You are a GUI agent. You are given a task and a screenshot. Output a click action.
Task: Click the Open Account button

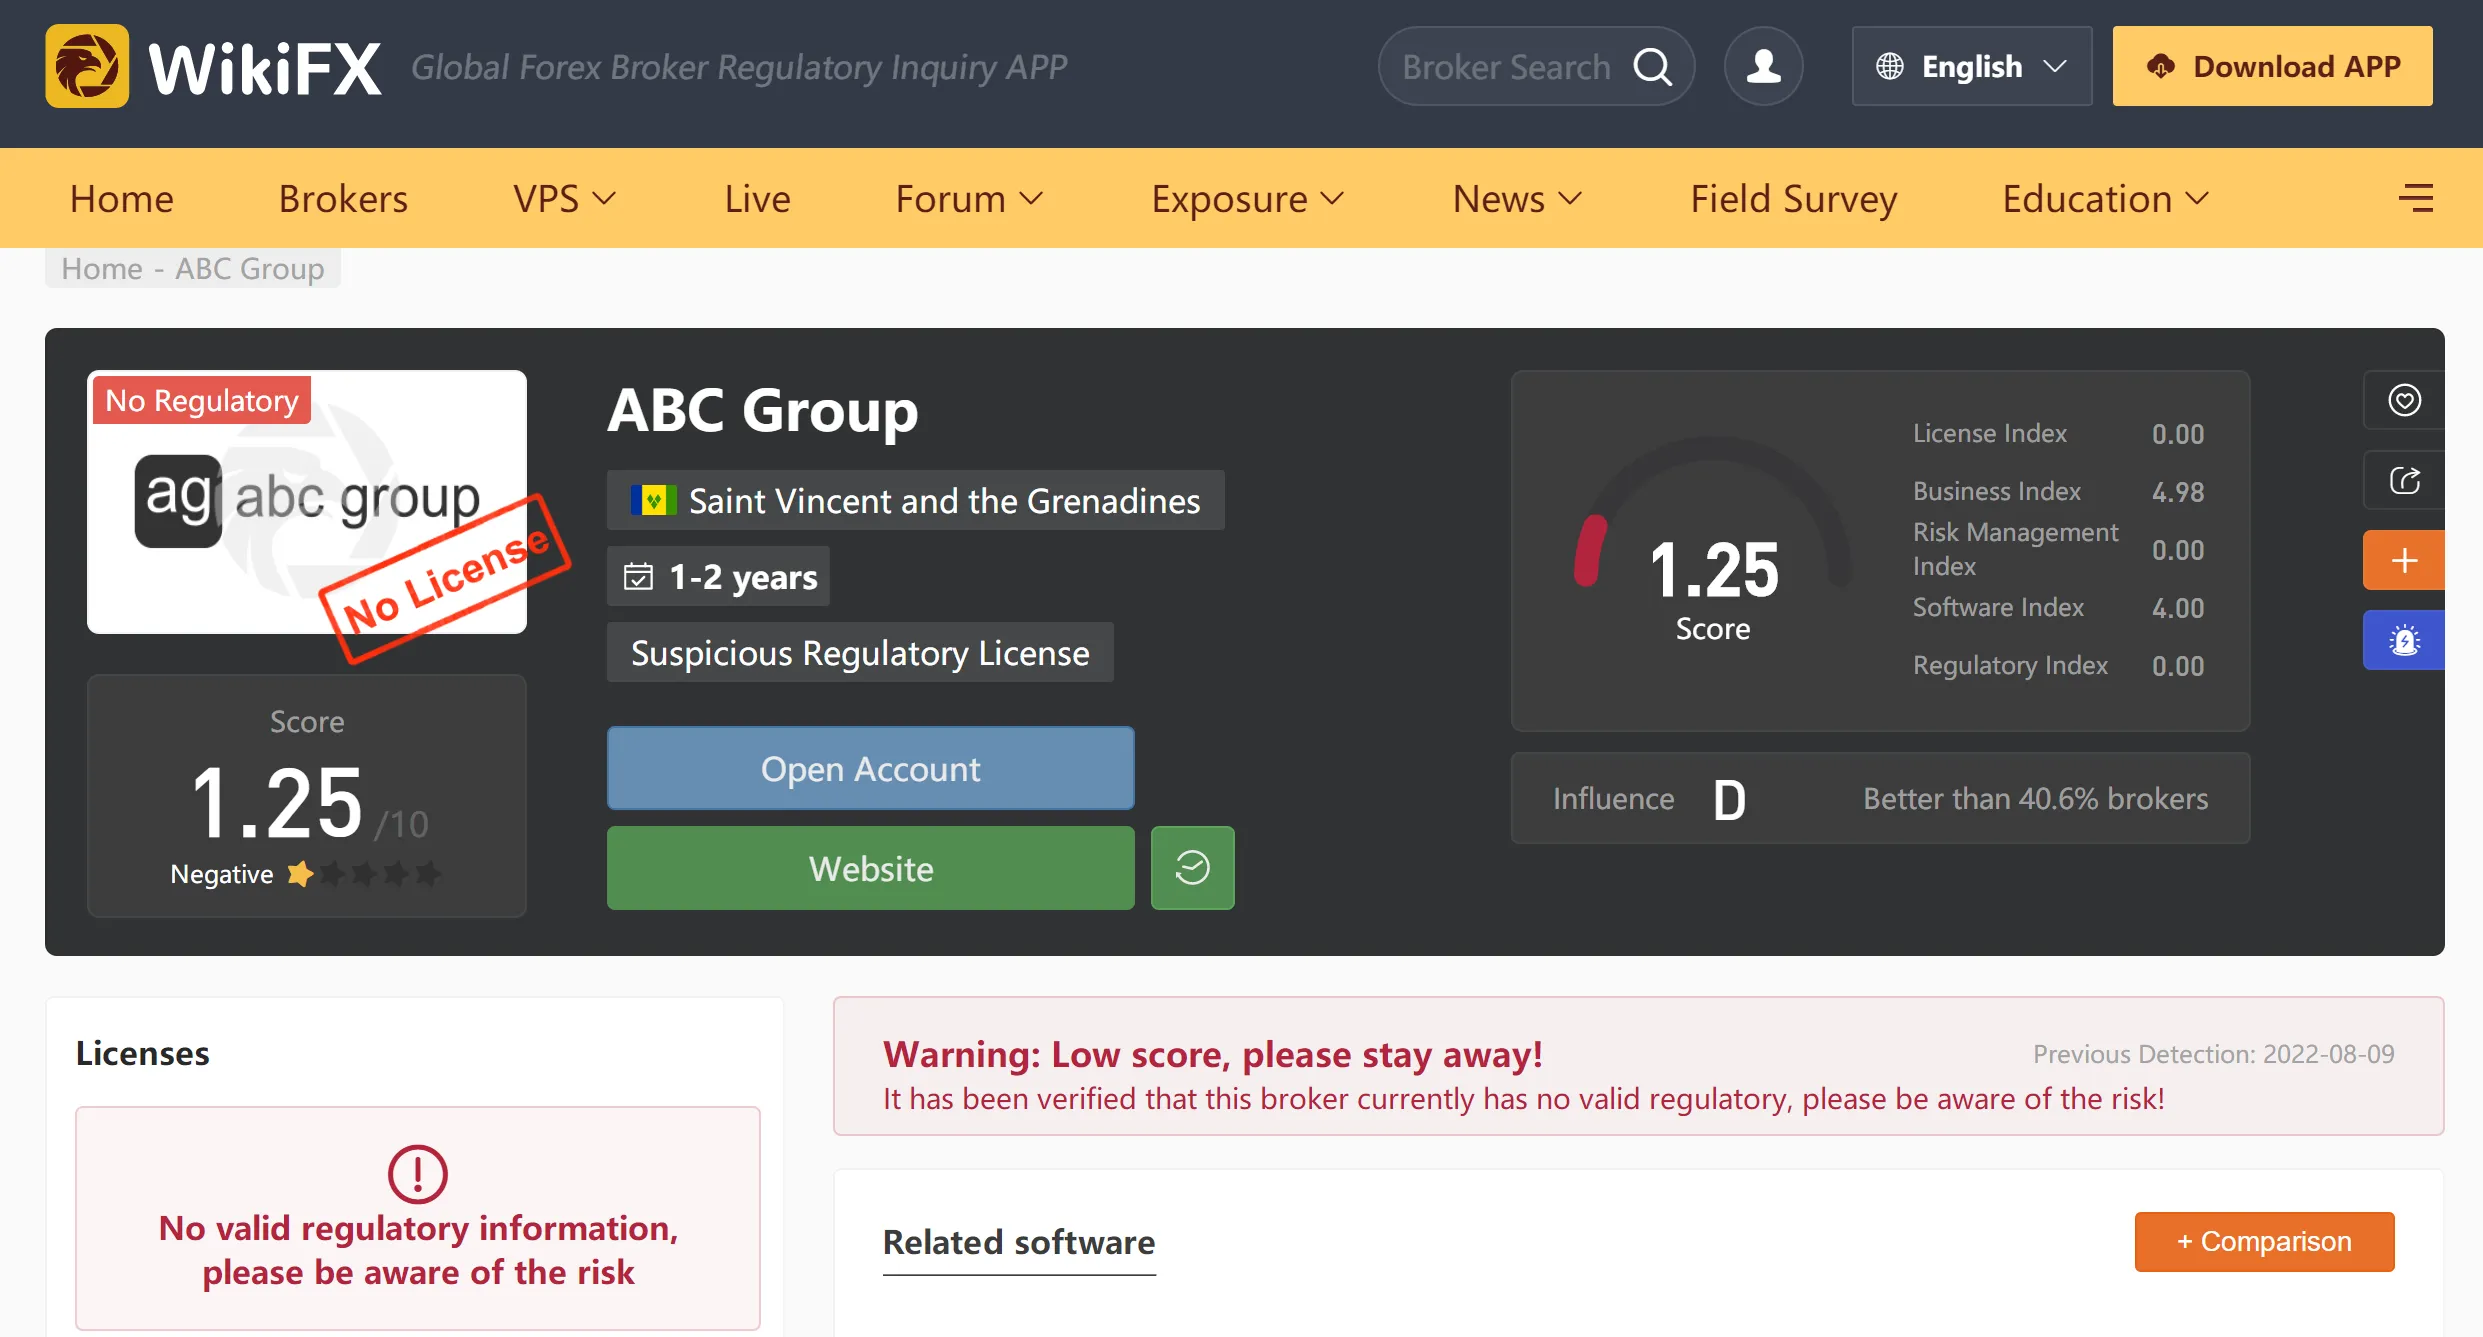(x=870, y=768)
